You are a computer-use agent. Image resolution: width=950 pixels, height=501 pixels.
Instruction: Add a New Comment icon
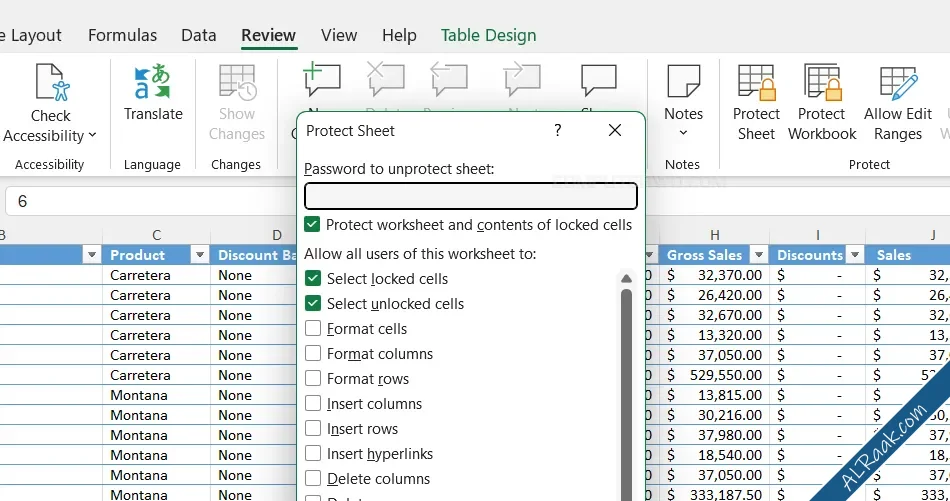click(321, 79)
